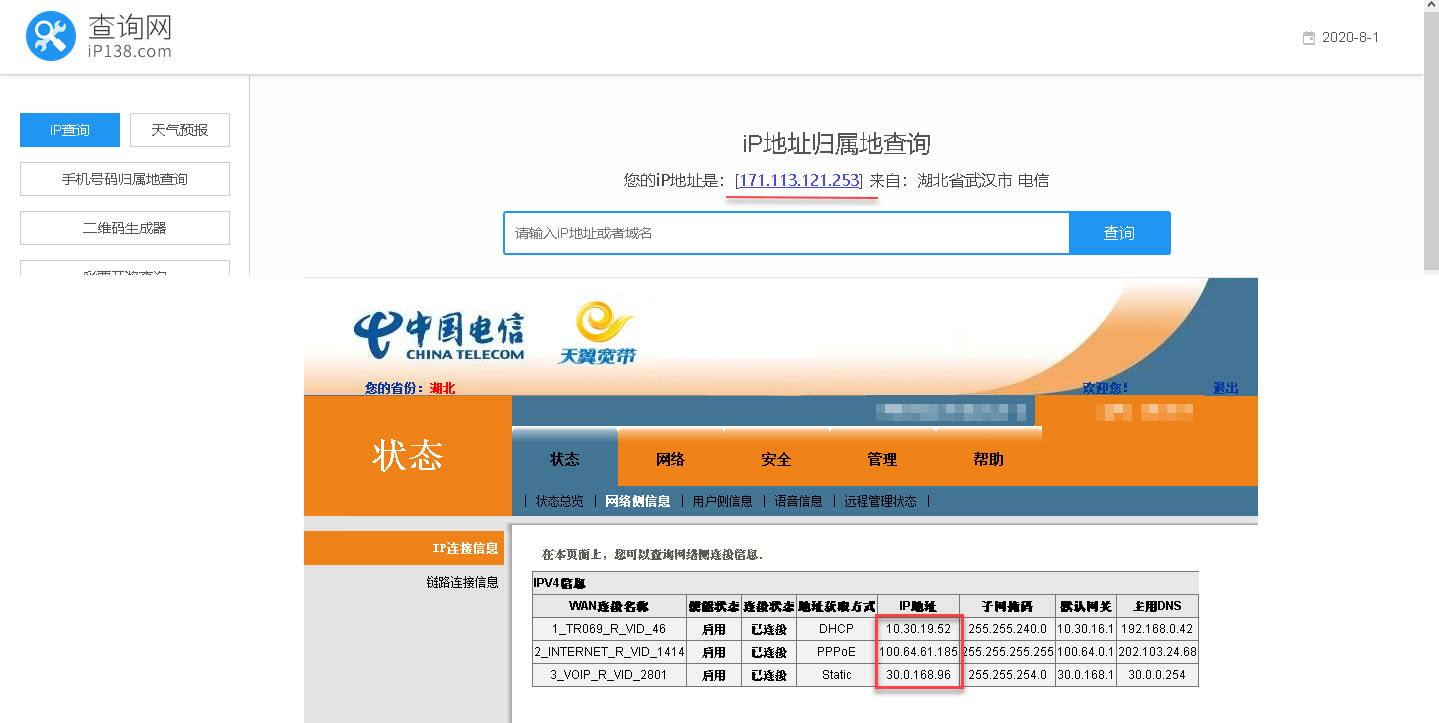Click the DNS value 202.103.24.68
This screenshot has width=1439, height=723.
coord(1159,652)
